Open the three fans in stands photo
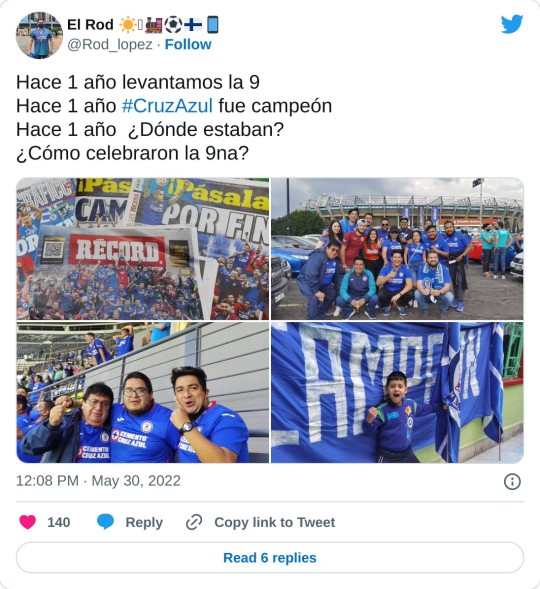The image size is (540, 589). 143,392
